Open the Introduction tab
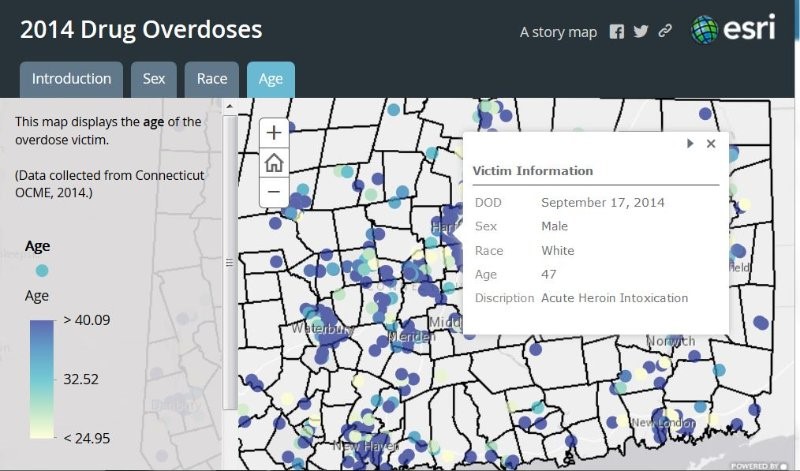 tap(71, 79)
